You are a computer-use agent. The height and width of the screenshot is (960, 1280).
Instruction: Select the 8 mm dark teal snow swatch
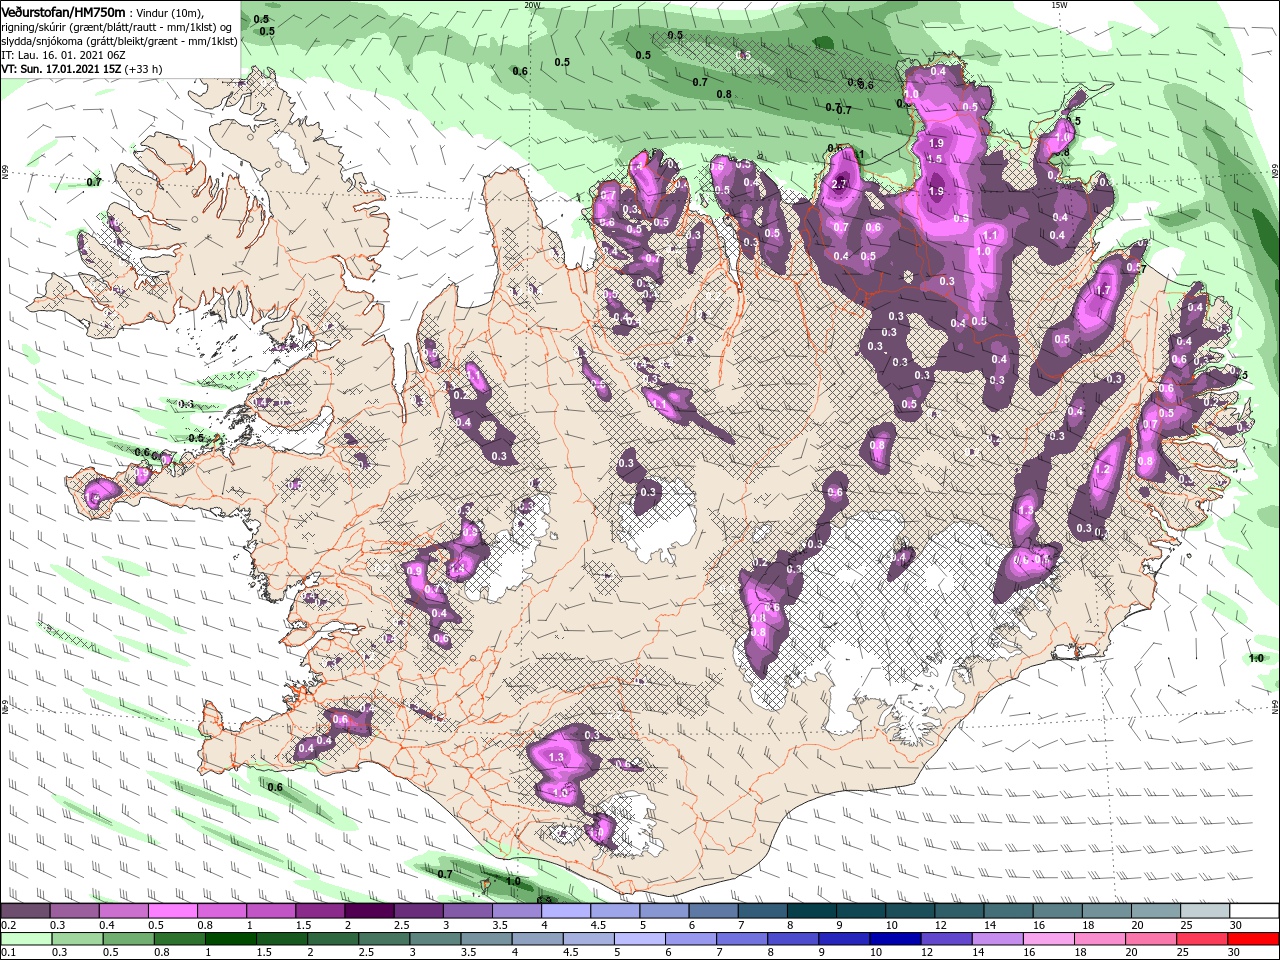tap(812, 911)
